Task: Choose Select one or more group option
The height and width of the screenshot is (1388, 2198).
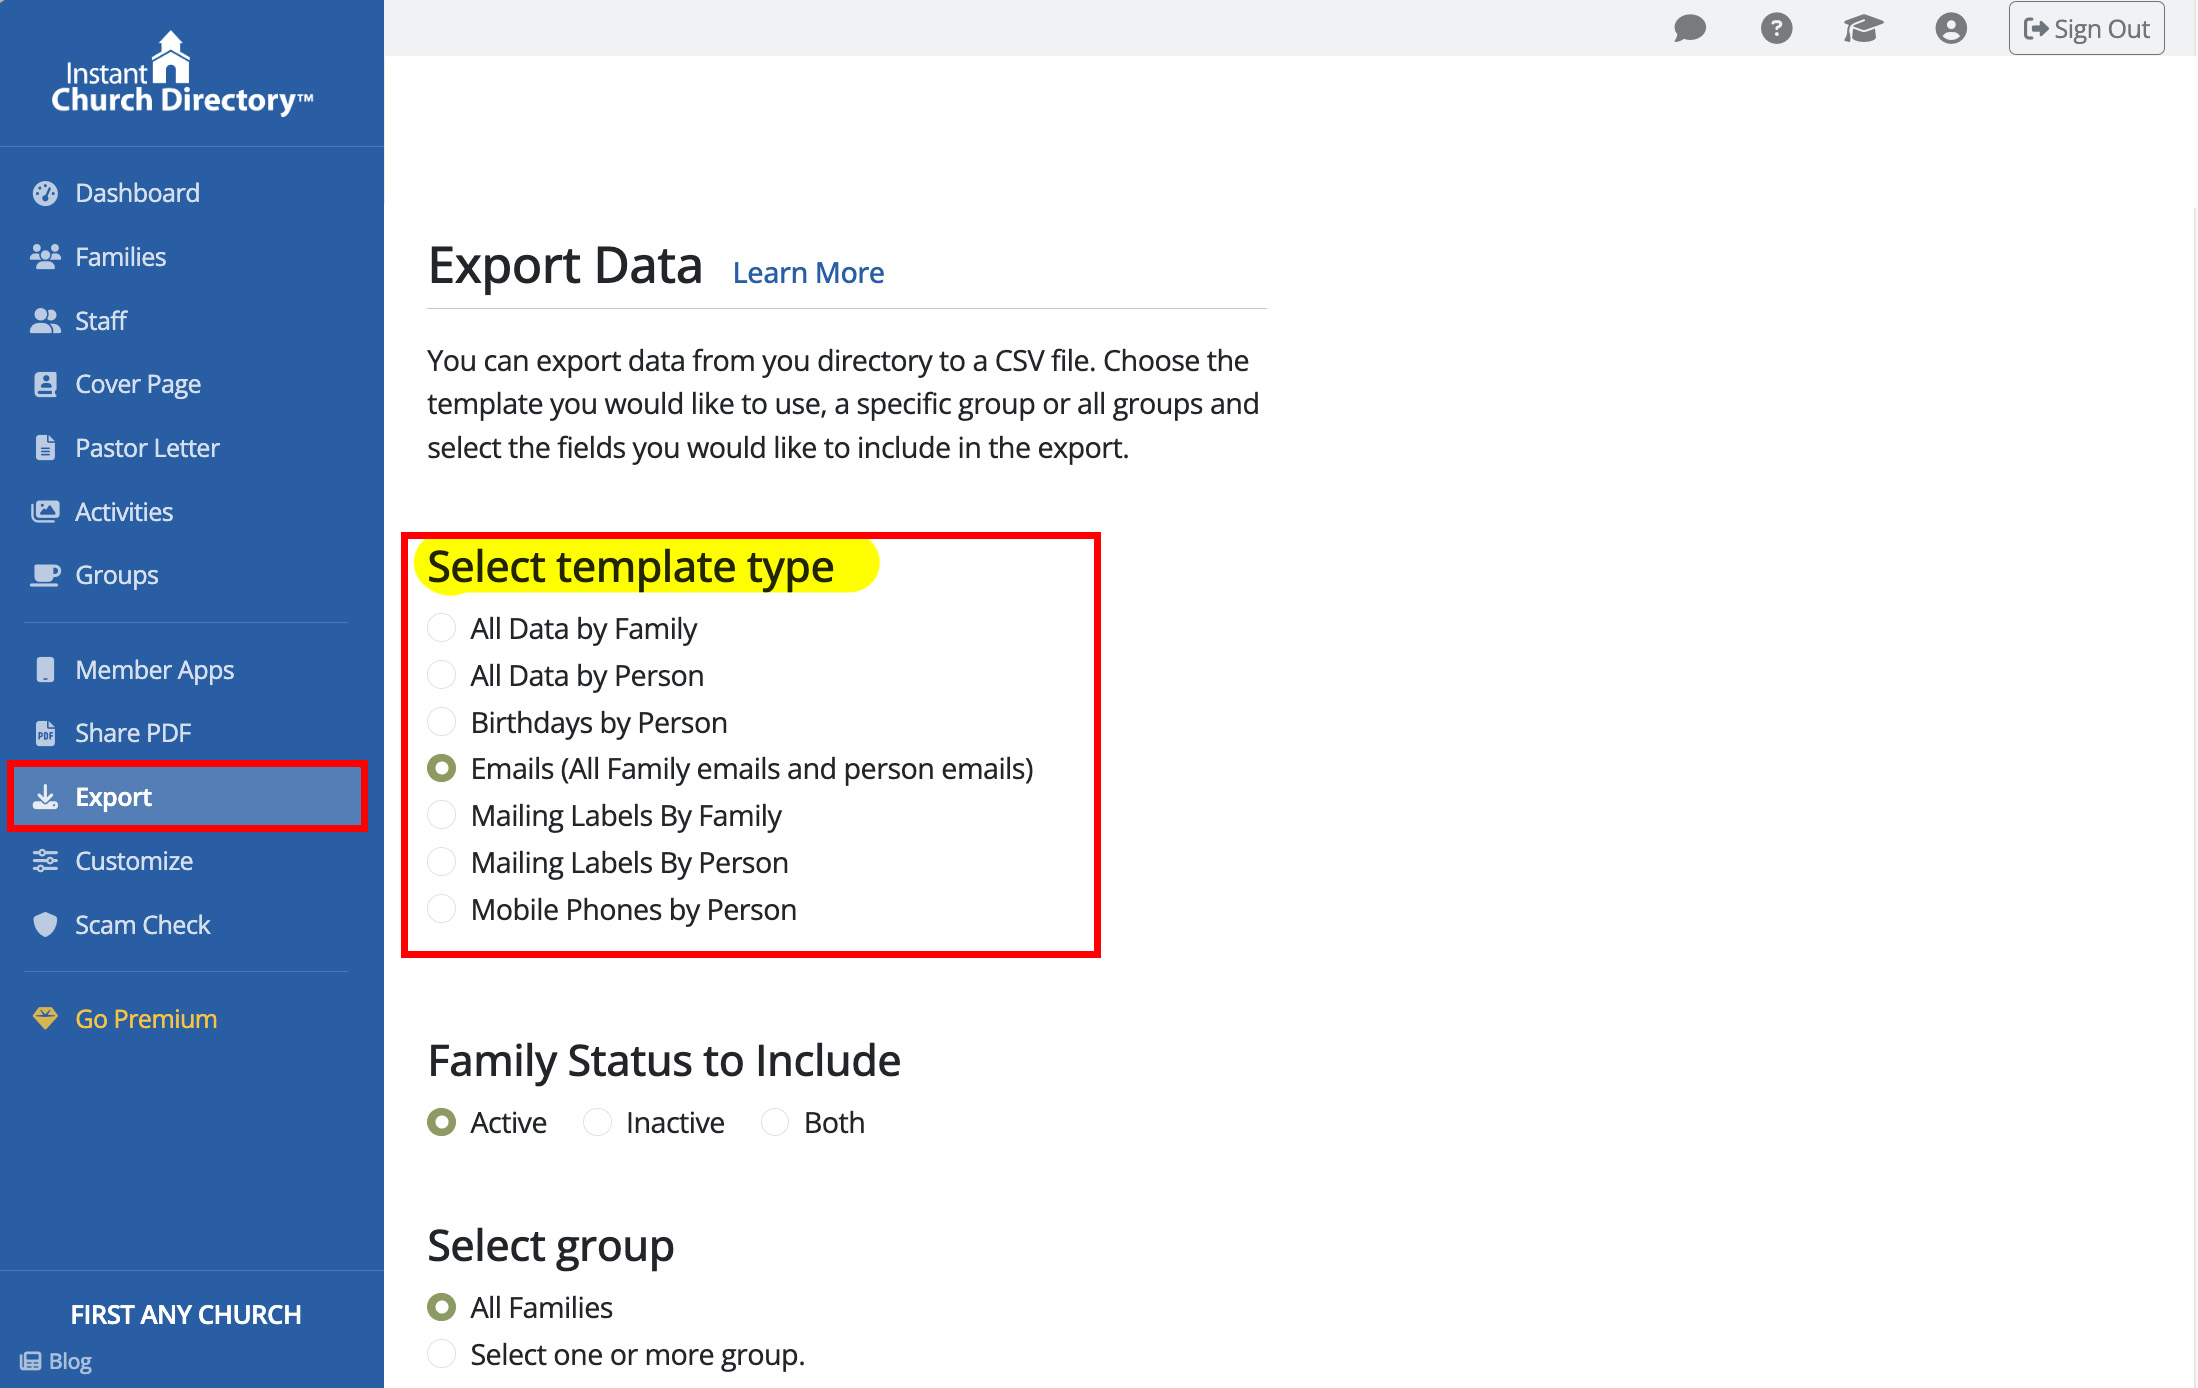Action: tap(441, 1354)
